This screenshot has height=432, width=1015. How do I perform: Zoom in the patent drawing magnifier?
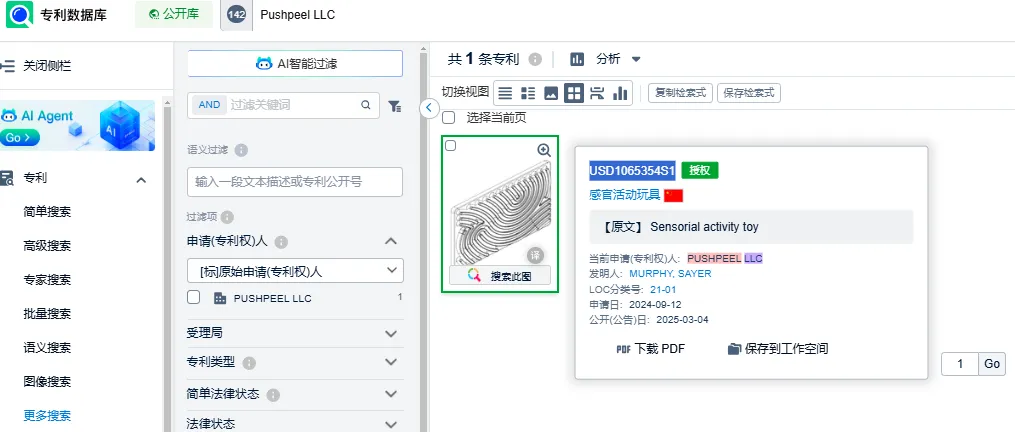(x=544, y=150)
